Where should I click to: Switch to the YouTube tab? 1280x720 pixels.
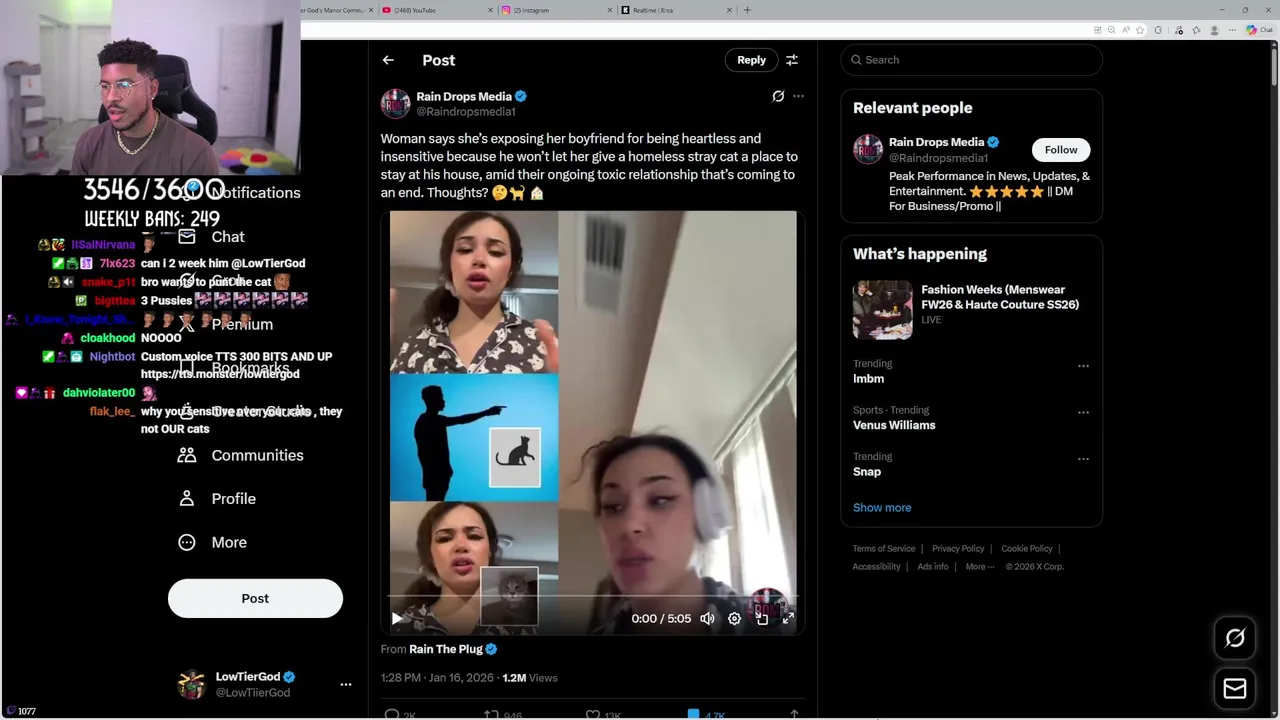pos(436,10)
